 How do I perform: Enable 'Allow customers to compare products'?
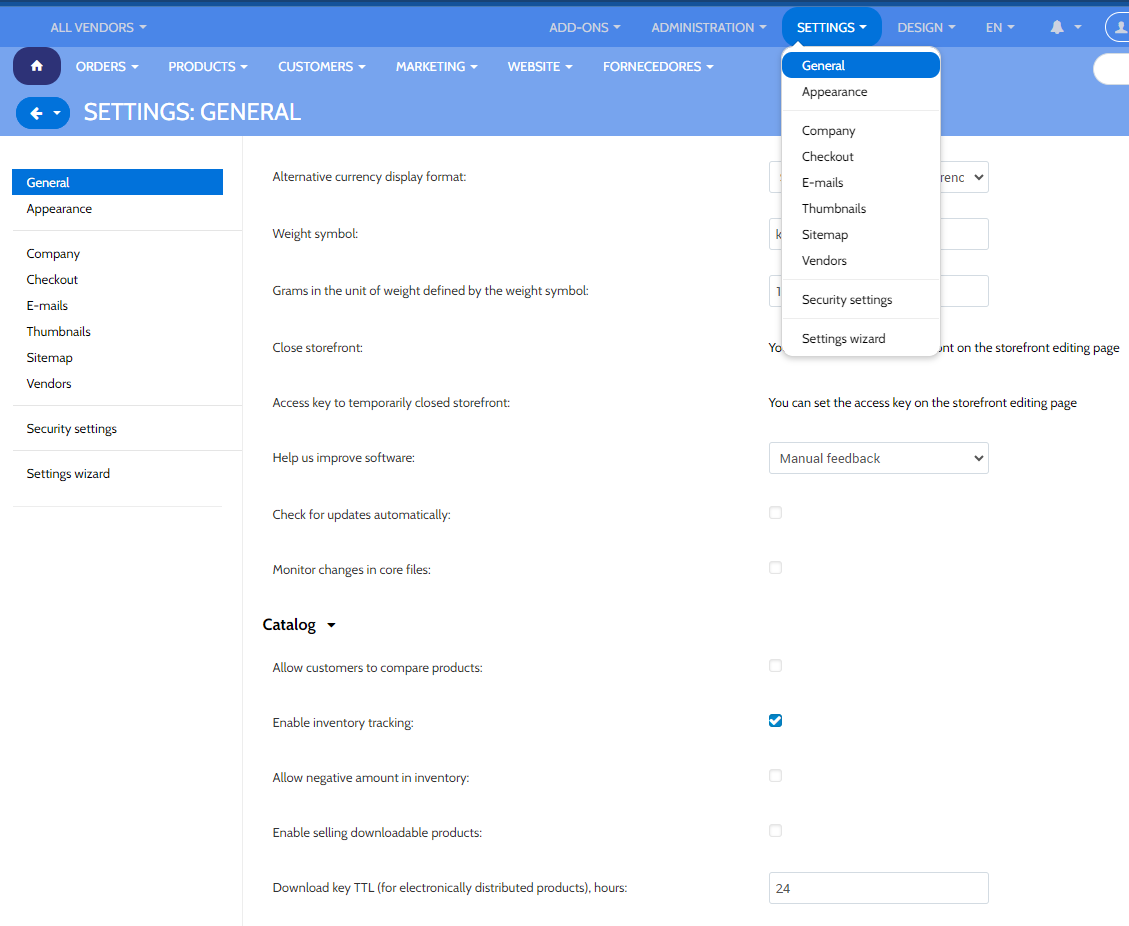(x=775, y=665)
